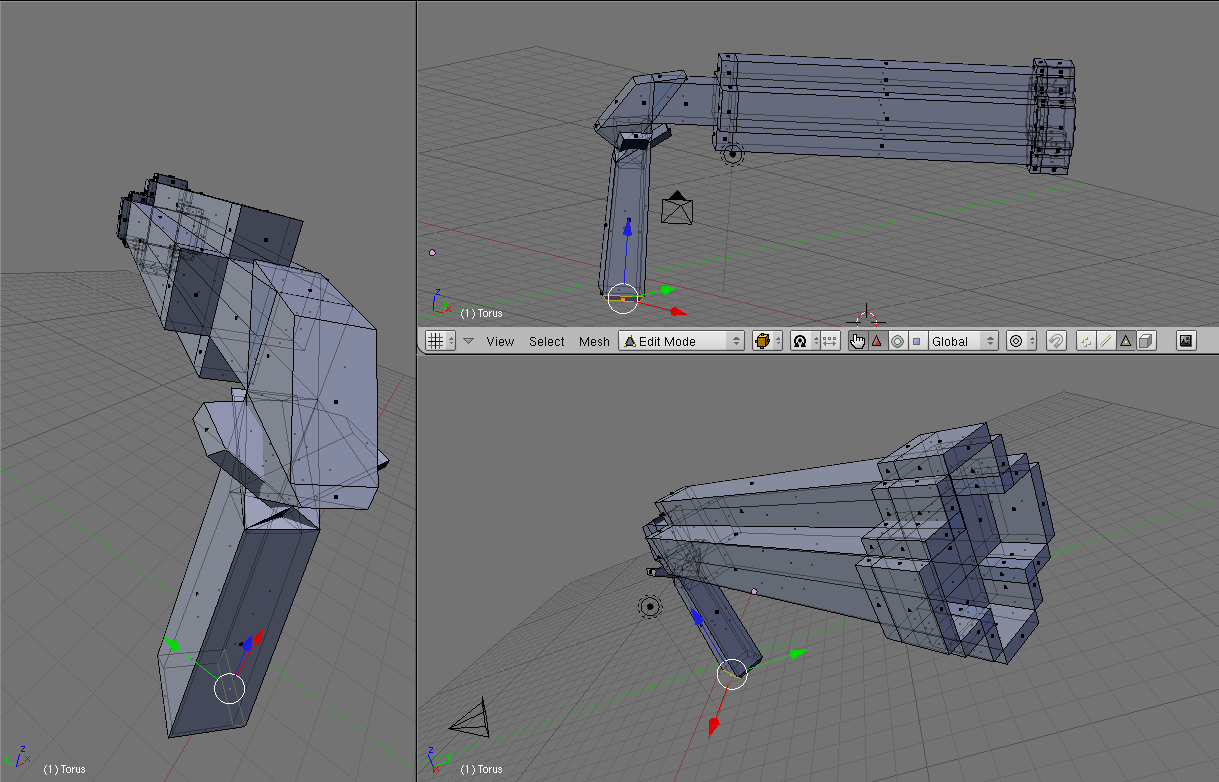The height and width of the screenshot is (782, 1219).
Task: Switch to edge select mode
Action: (1105, 341)
